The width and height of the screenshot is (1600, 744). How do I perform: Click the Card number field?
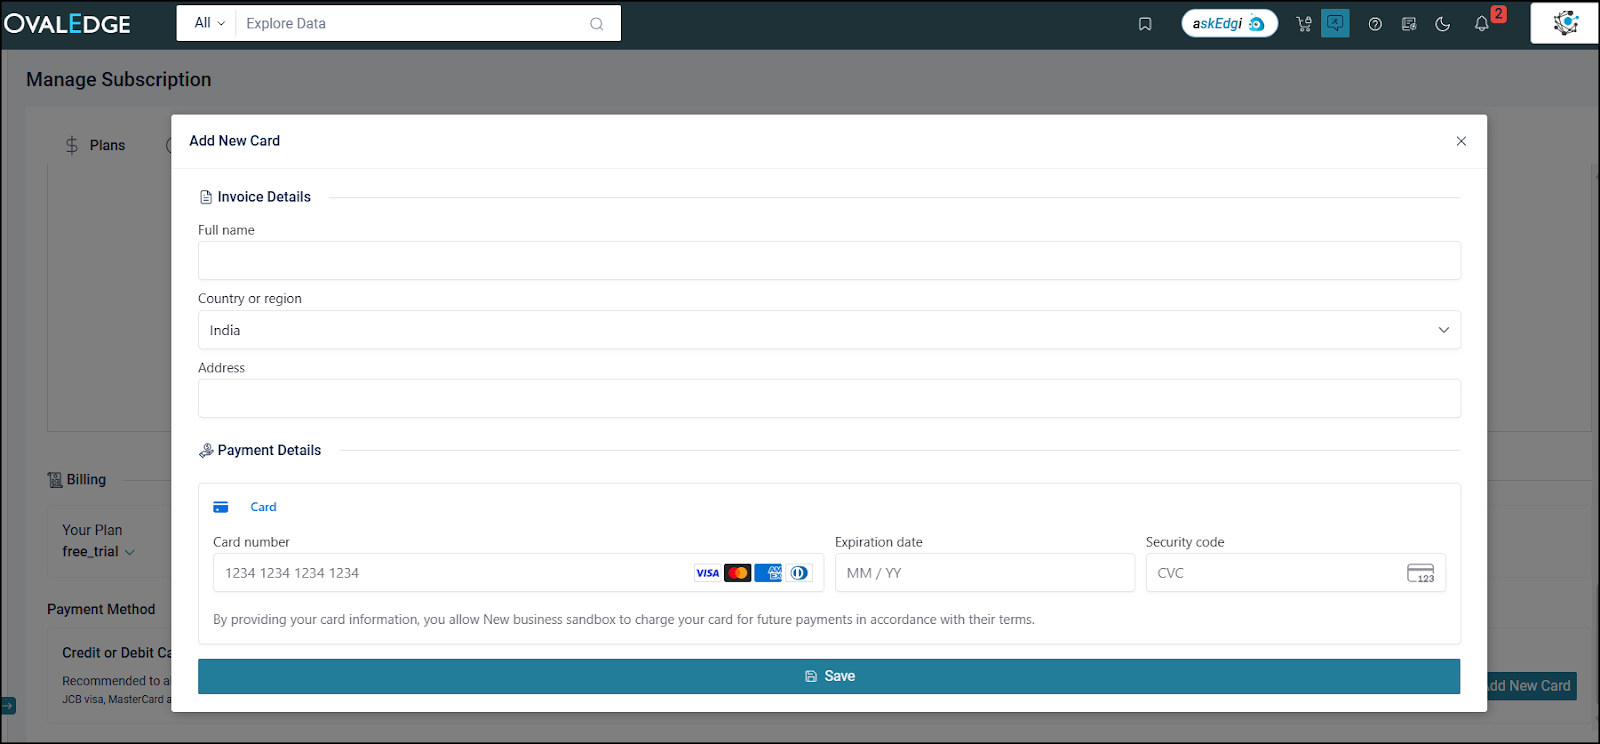tap(518, 573)
